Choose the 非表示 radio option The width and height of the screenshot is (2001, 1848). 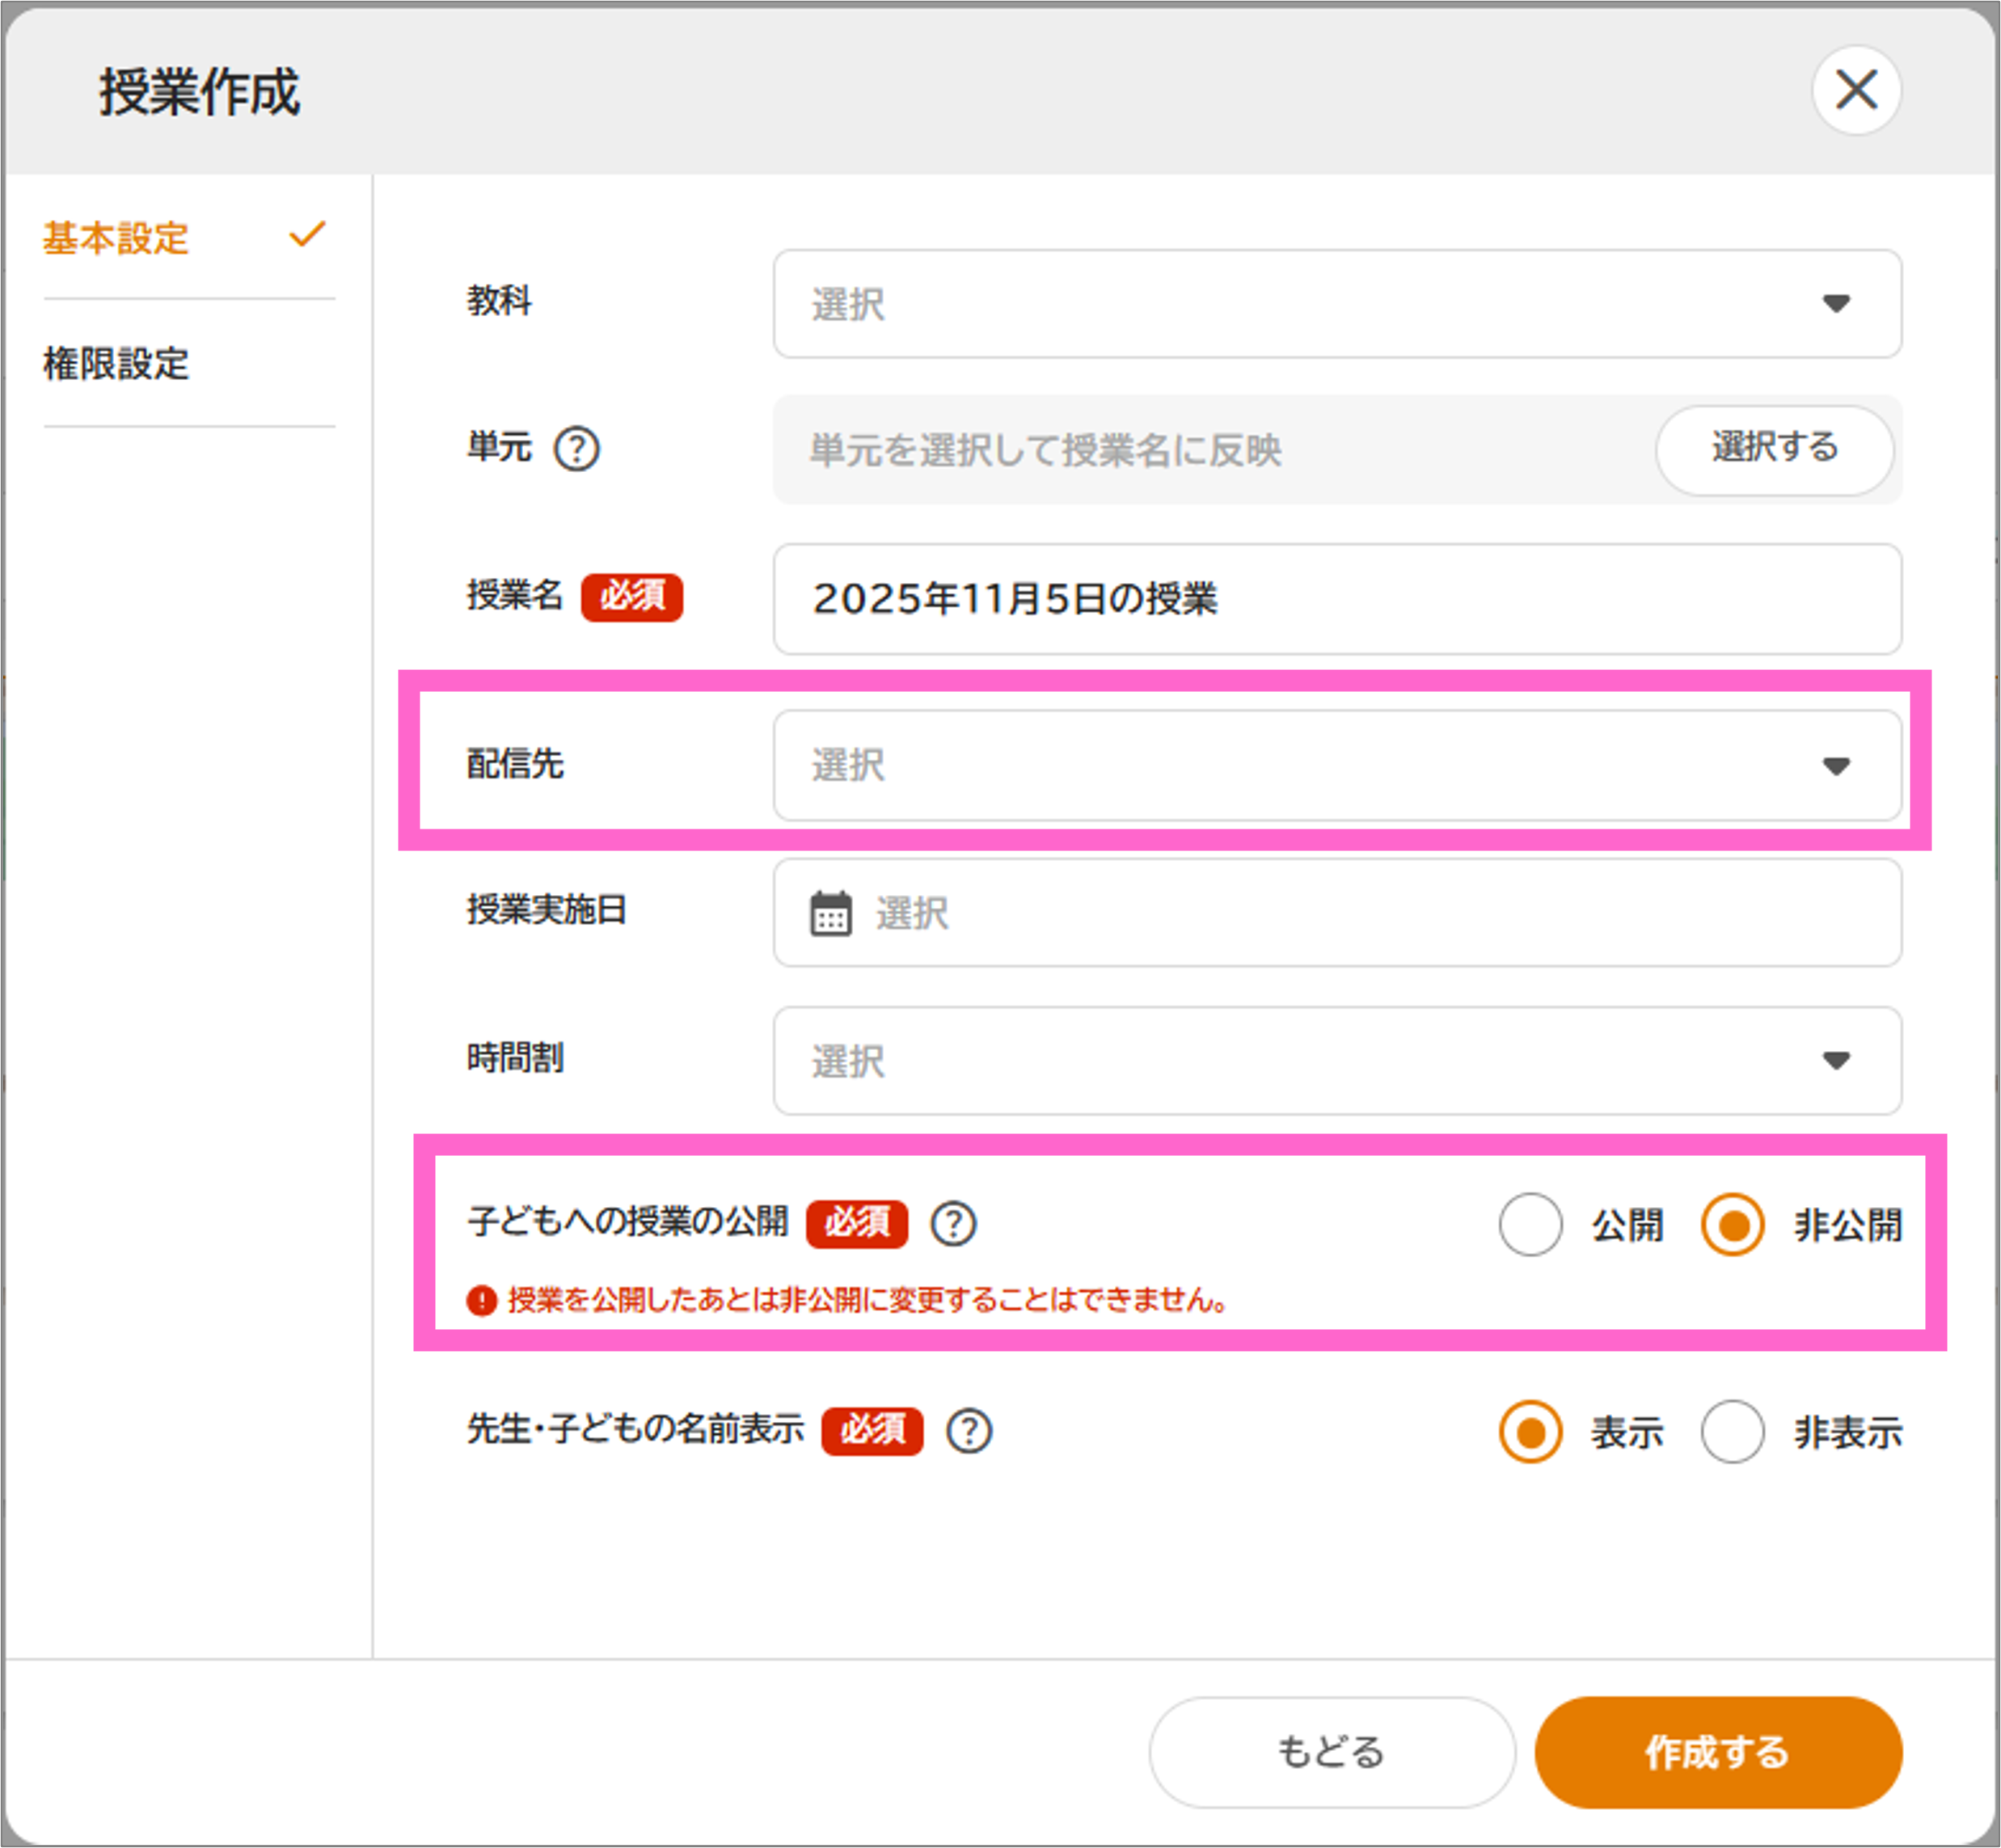coord(1732,1432)
